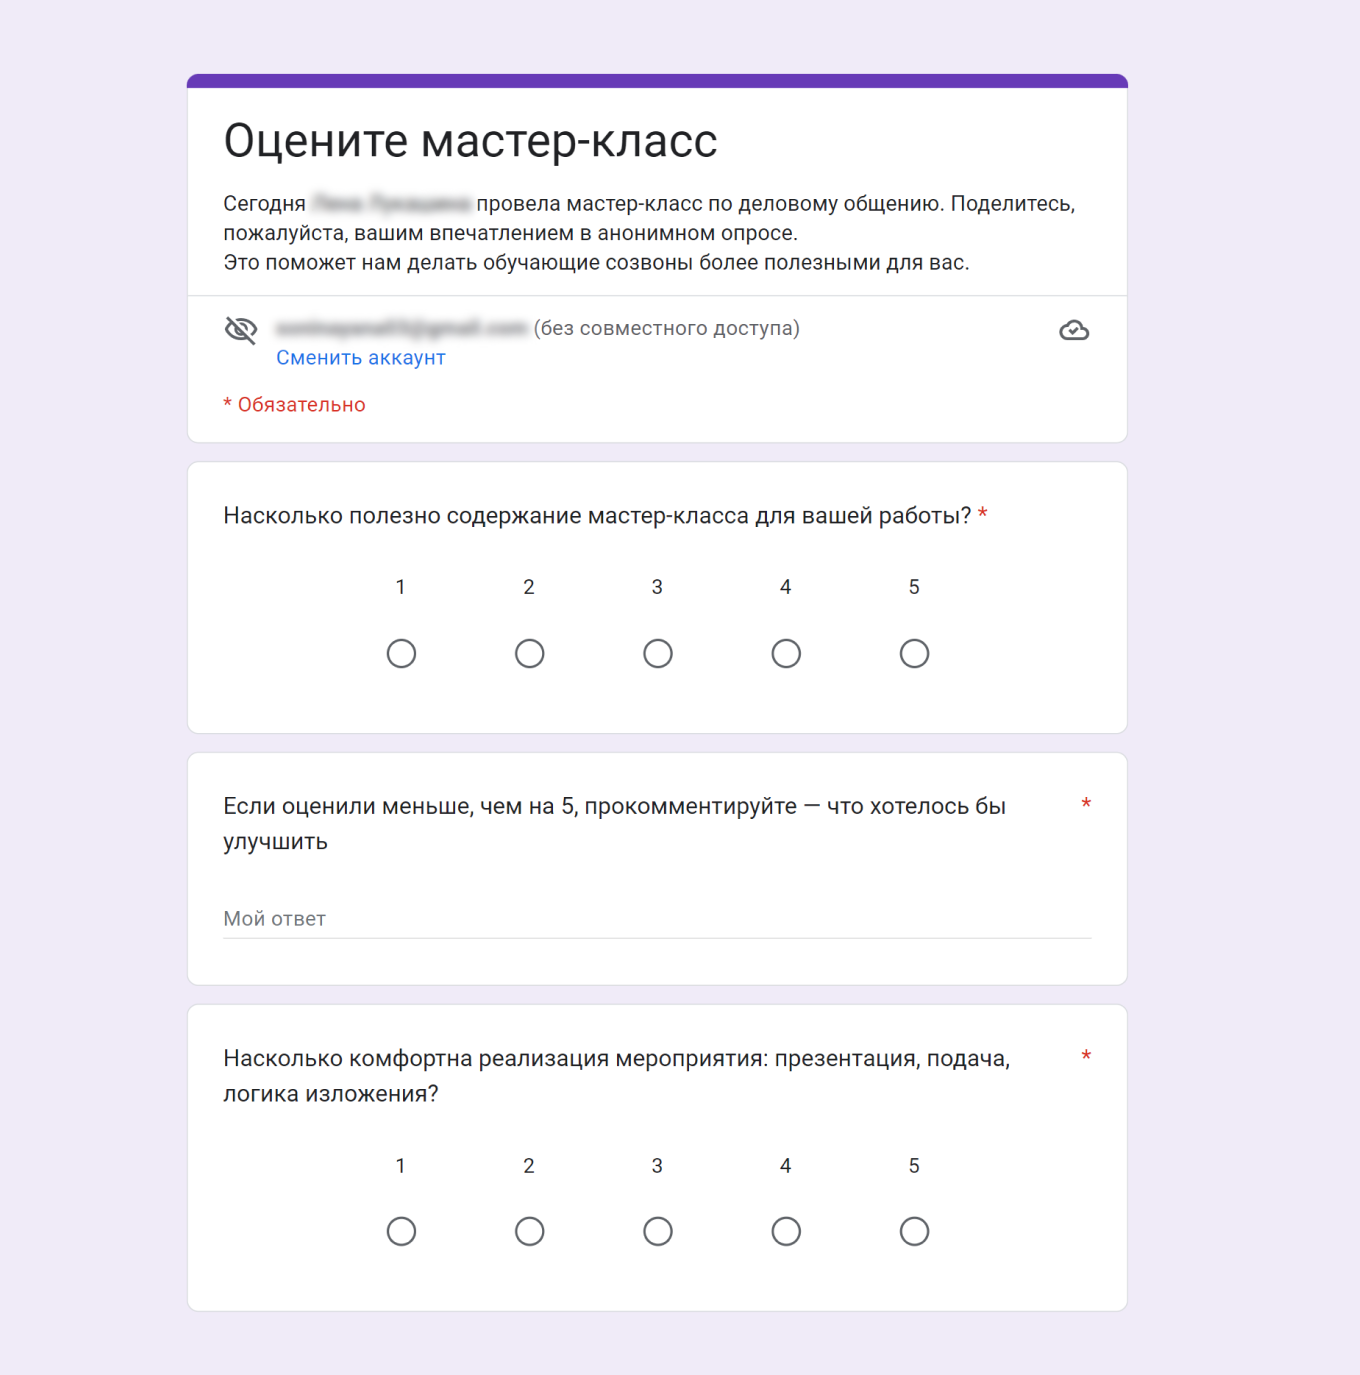The image size is (1360, 1375).
Task: Click the form title 'Оцените мастер-класс'
Action: pos(470,141)
